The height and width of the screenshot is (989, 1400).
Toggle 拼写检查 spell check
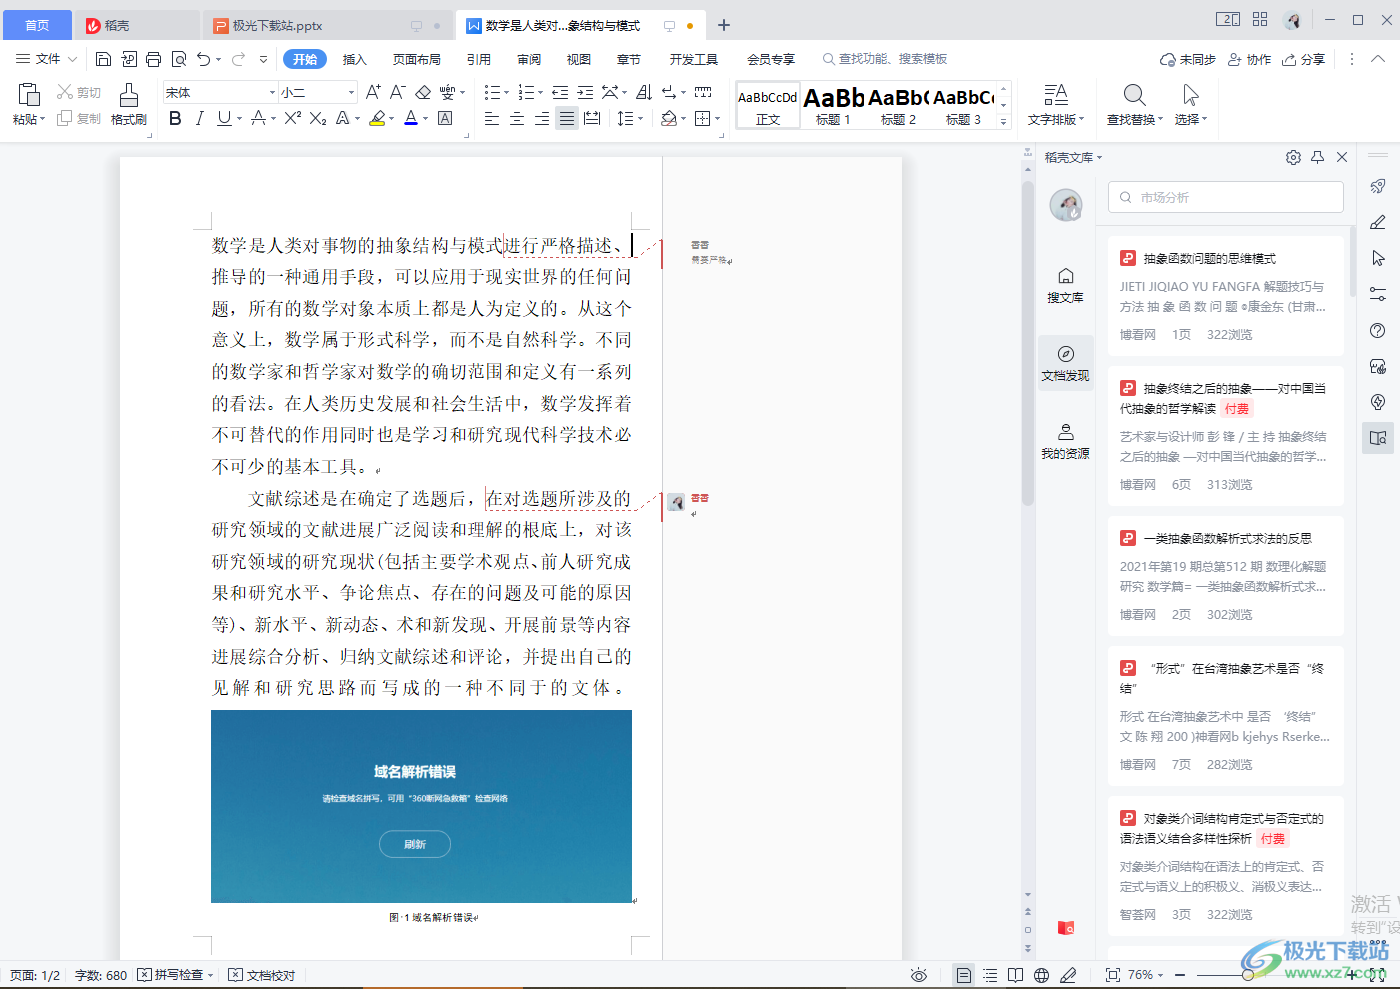172,975
